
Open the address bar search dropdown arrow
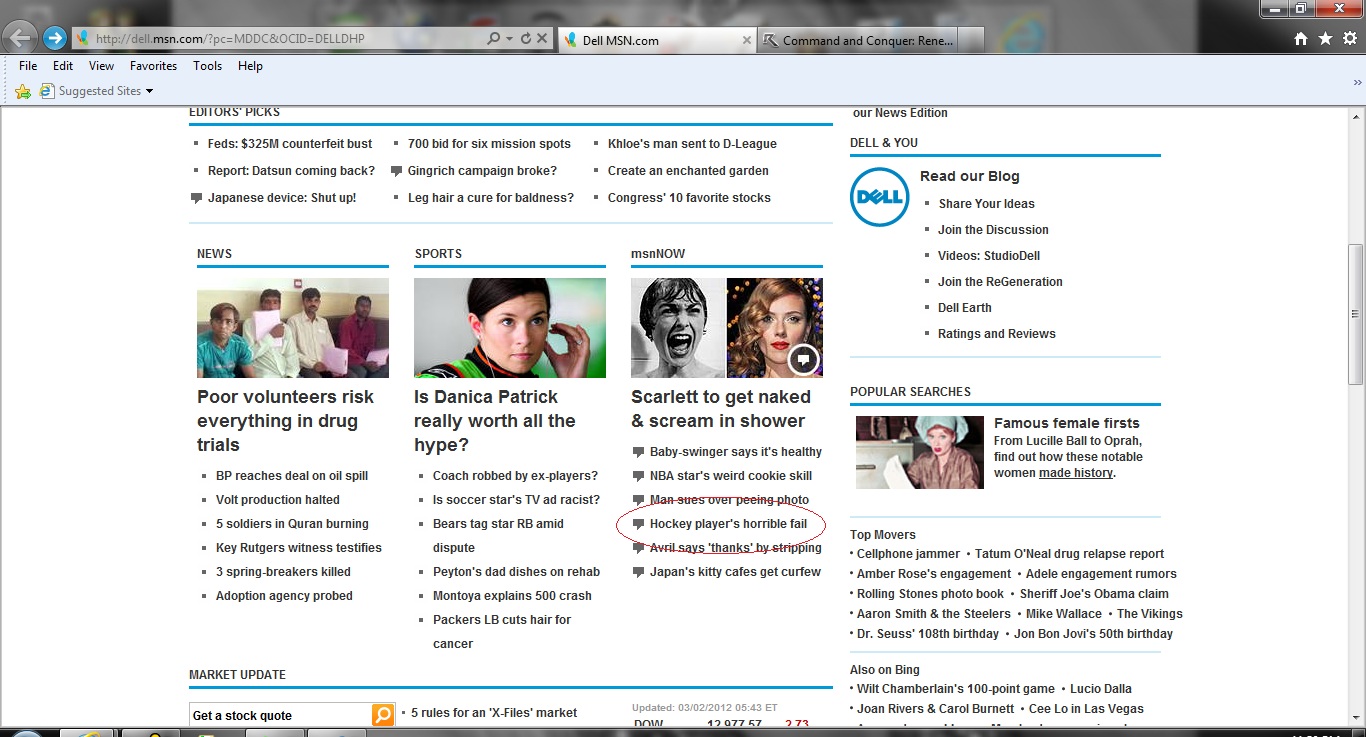tap(509, 38)
